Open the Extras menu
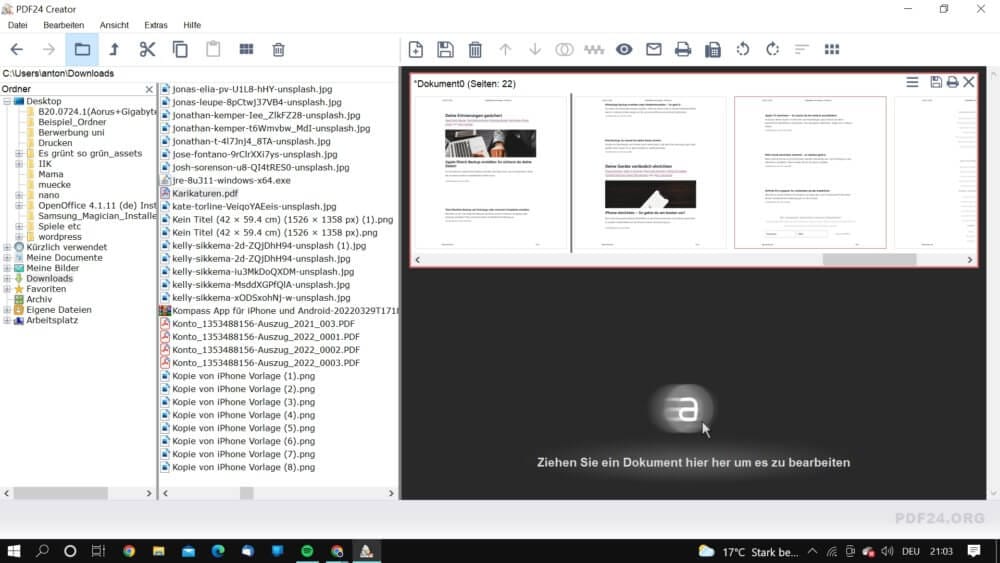Image resolution: width=1000 pixels, height=563 pixels. pos(156,25)
